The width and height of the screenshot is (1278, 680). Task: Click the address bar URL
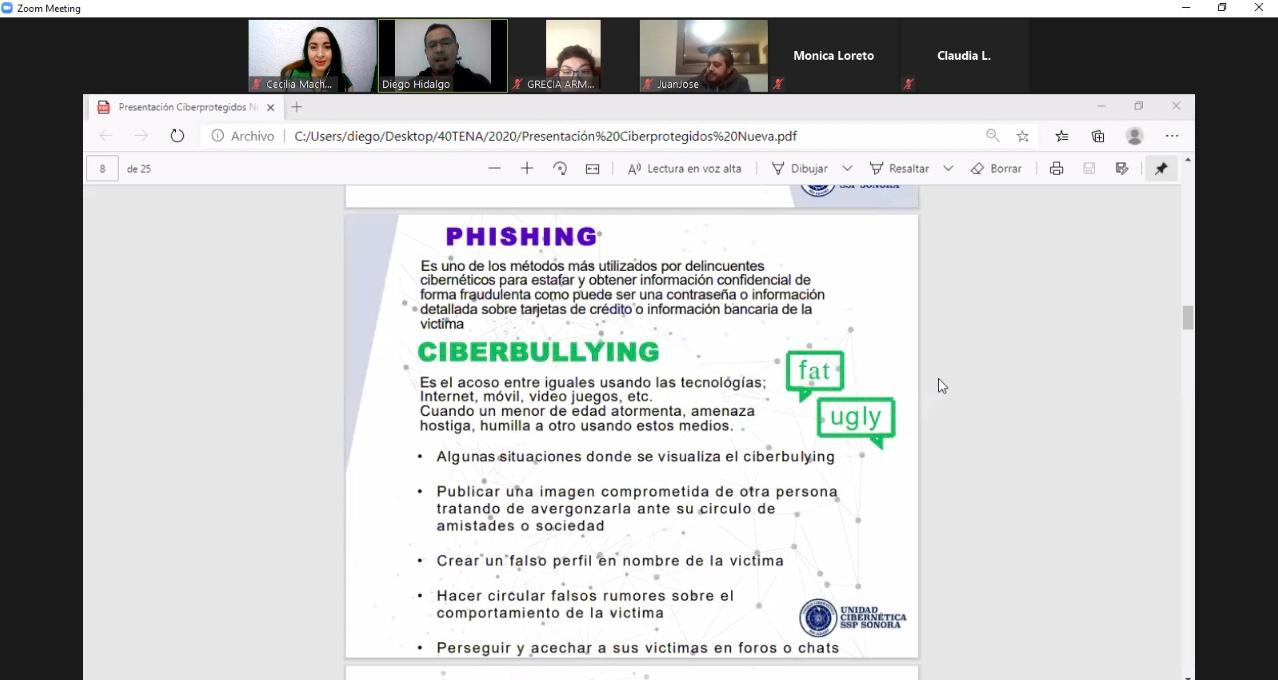(x=545, y=136)
